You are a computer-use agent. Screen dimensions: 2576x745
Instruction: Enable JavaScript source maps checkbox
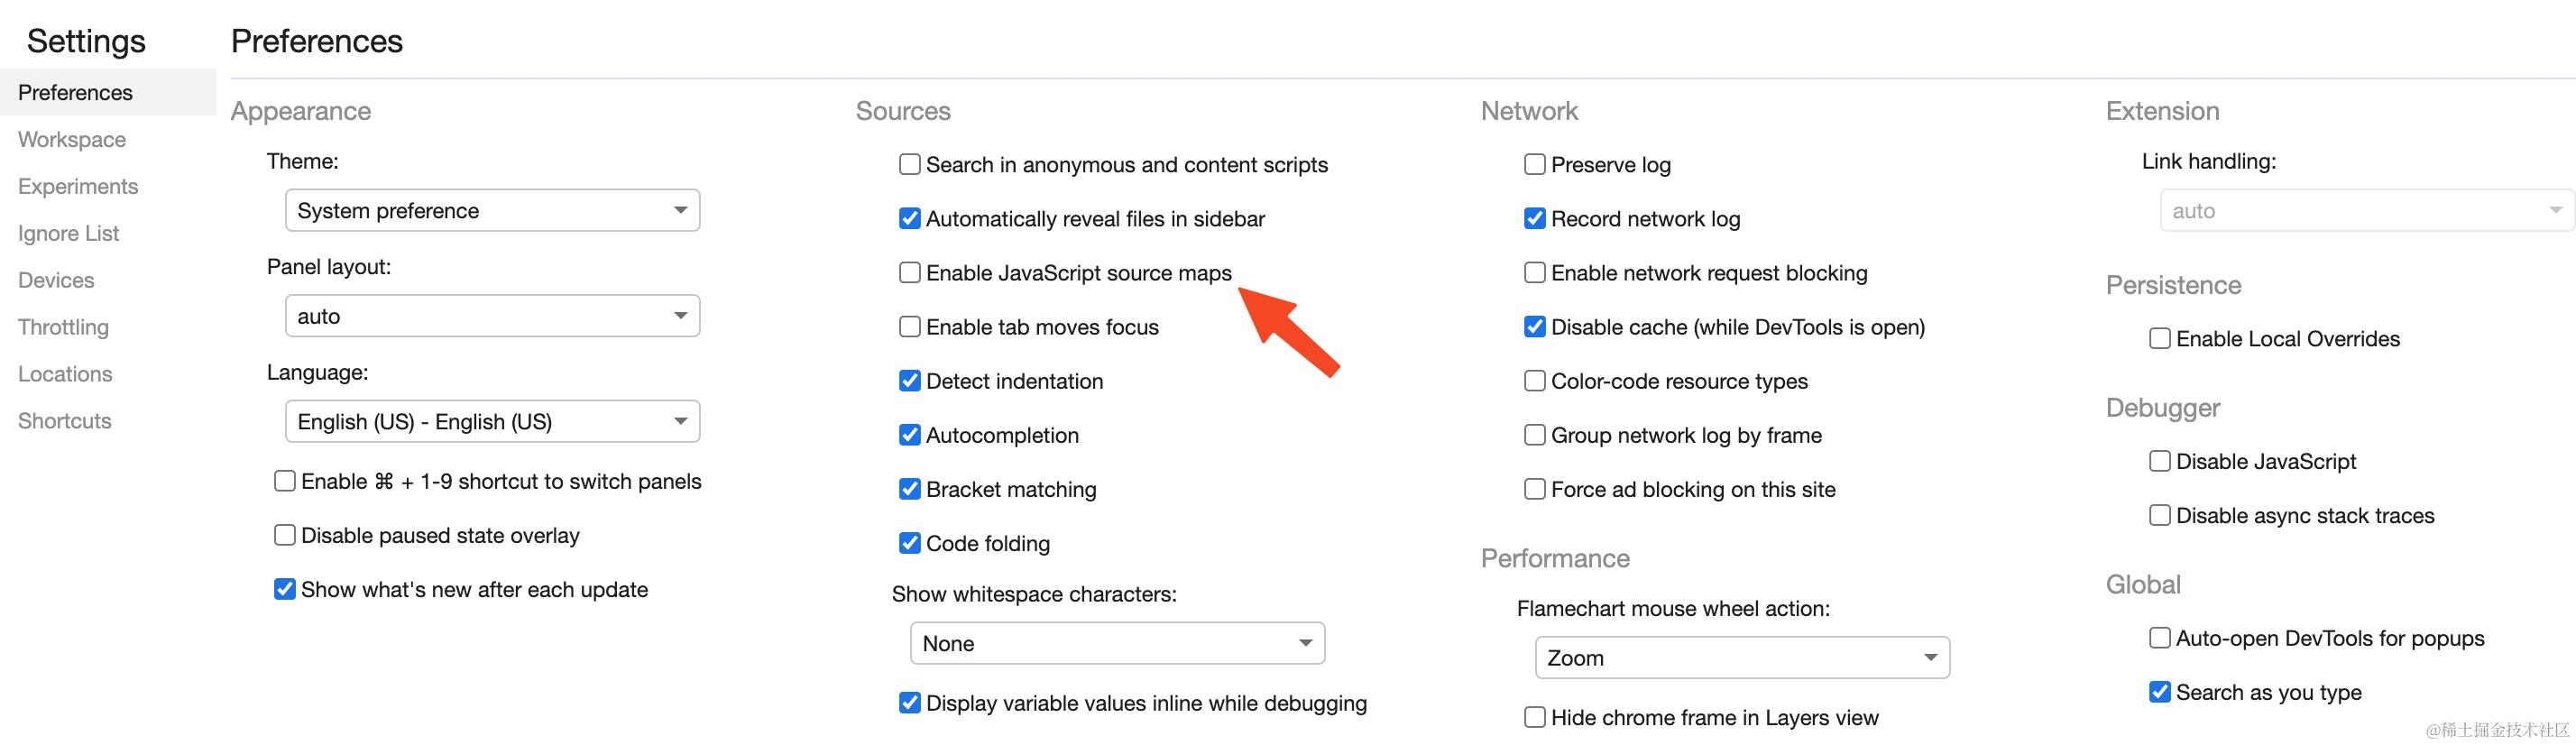909,273
